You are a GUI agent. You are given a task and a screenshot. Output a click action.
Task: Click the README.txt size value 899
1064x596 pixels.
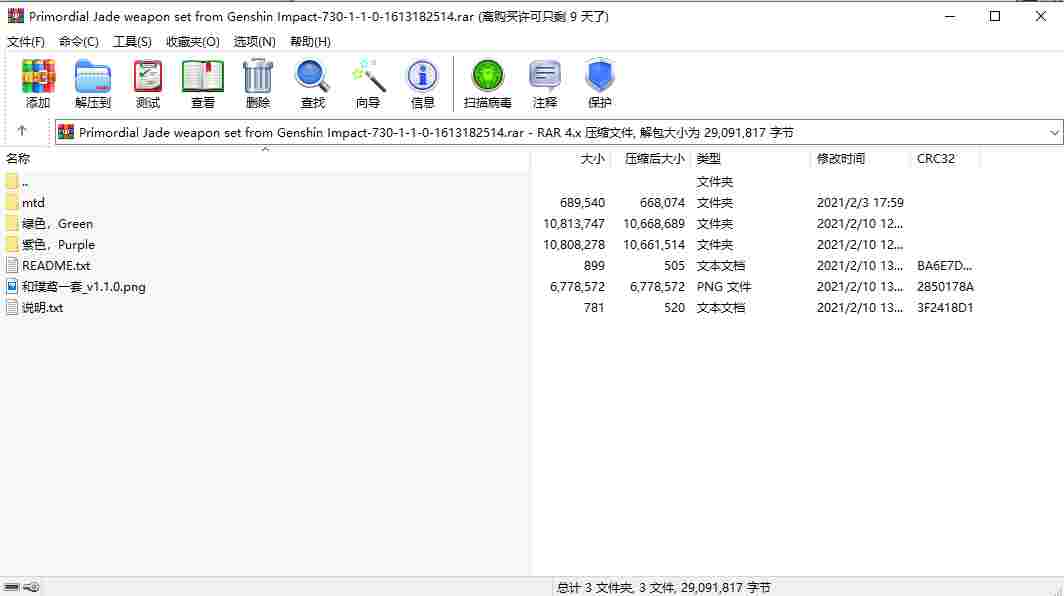[594, 265]
